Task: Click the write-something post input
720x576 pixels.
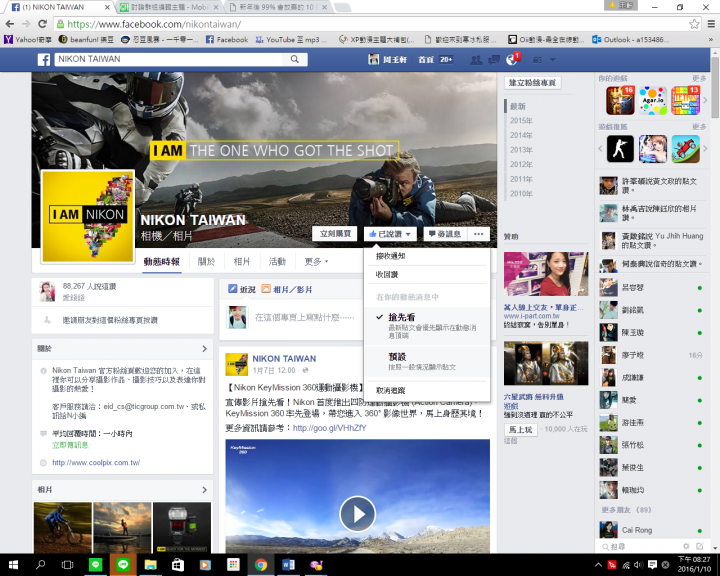Action: point(304,317)
